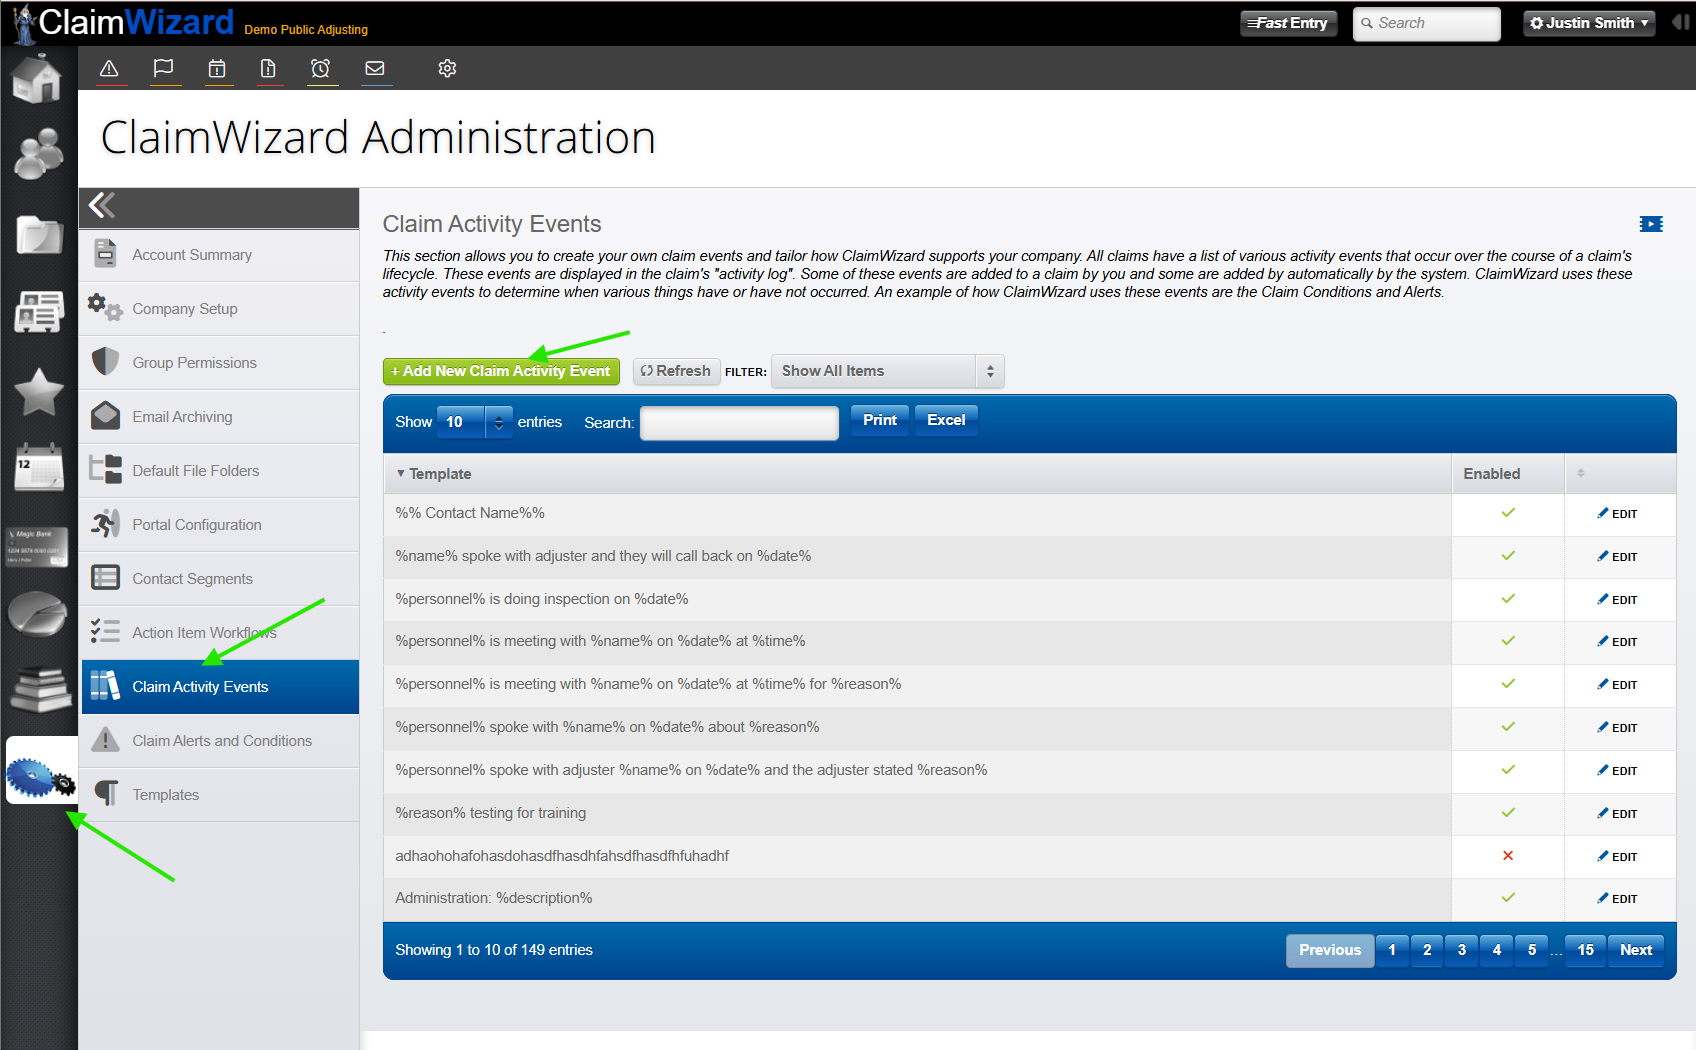Select Claim Activity Events menu item
Image resolution: width=1696 pixels, height=1050 pixels.
point(219,687)
